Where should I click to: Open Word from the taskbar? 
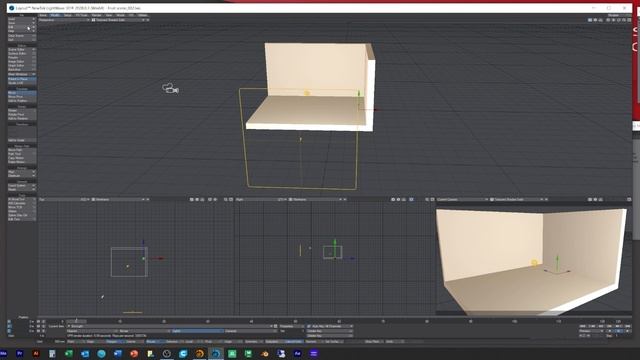point(118,353)
